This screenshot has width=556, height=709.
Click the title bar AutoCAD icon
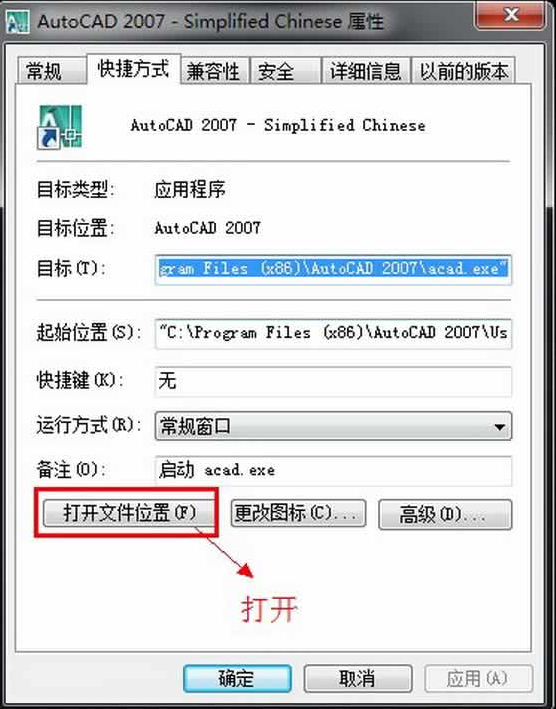tap(18, 21)
